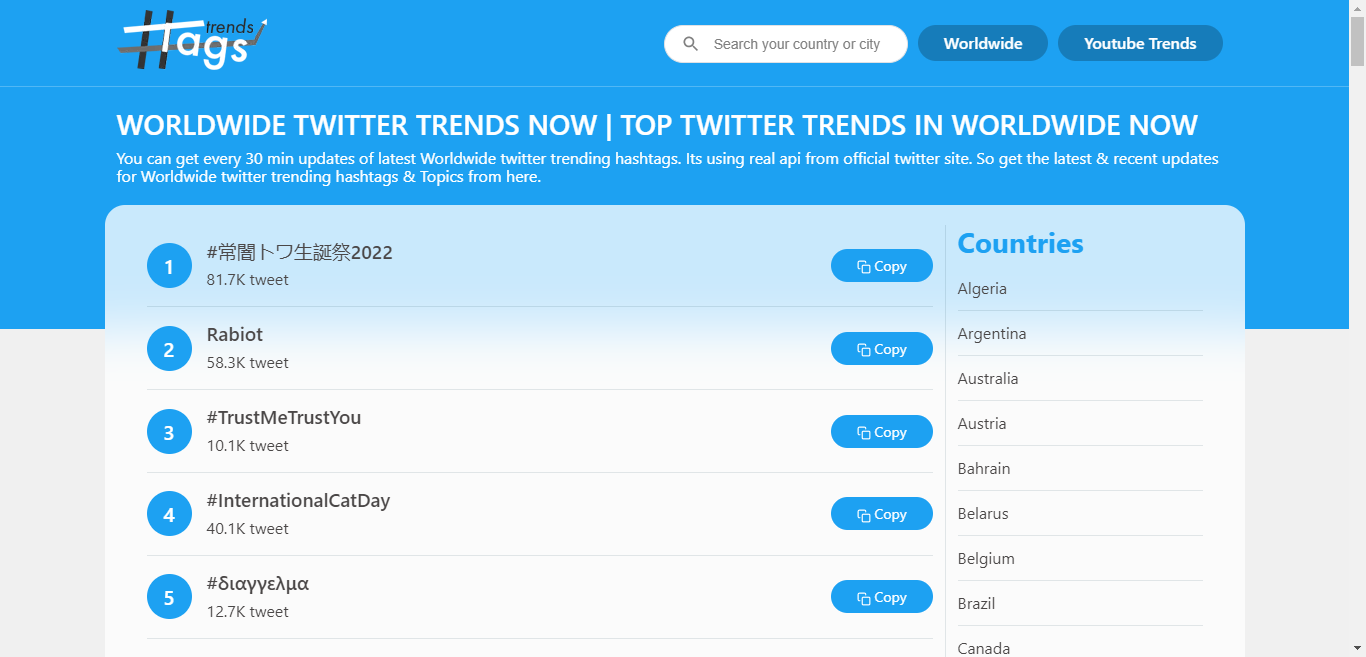Open the Worldwide trends view
This screenshot has width=1366, height=657.
pos(982,43)
